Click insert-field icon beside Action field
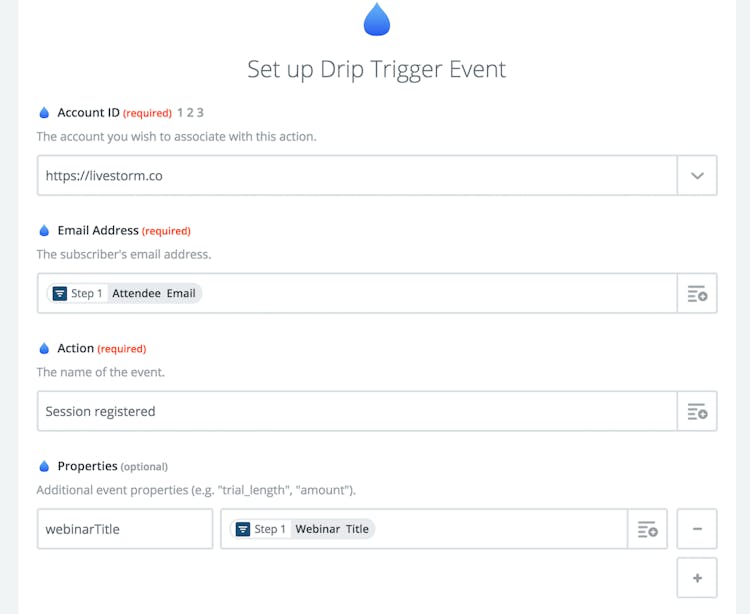Viewport: 750px width, 614px height. click(x=697, y=412)
